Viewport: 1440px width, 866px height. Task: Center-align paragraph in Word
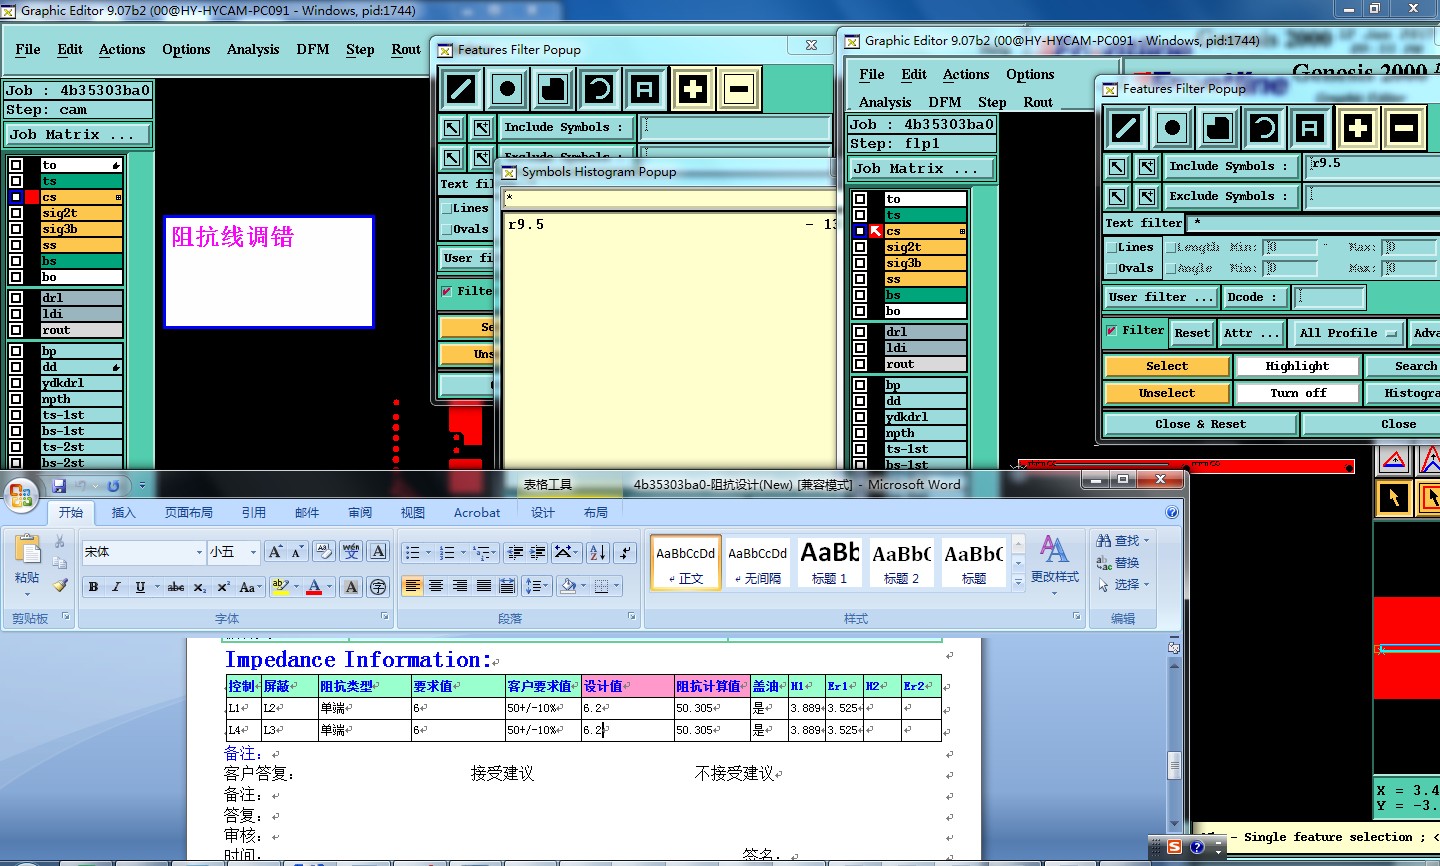tap(436, 586)
